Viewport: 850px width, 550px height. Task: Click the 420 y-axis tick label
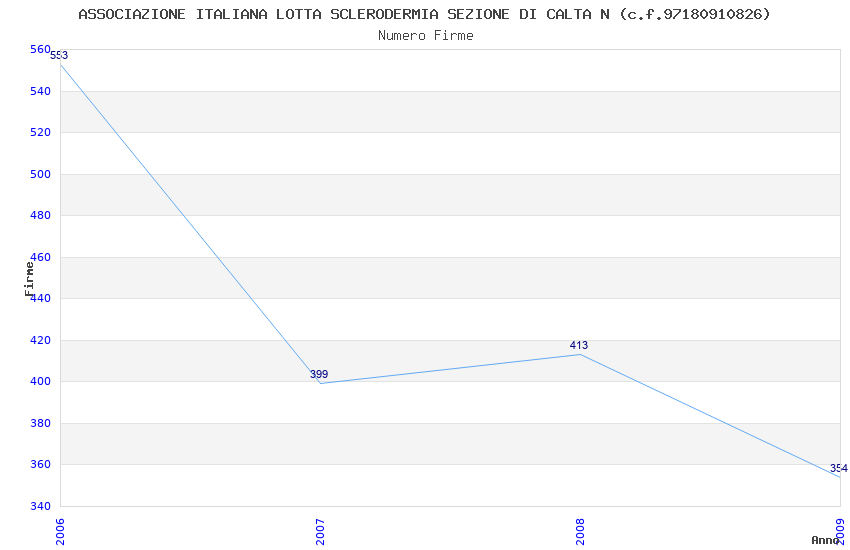(x=40, y=340)
